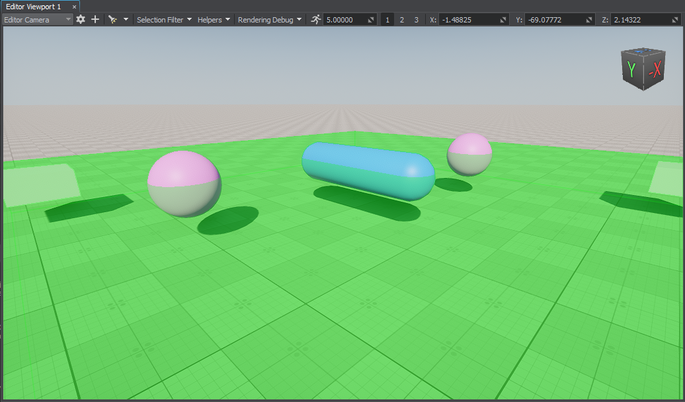685x402 pixels.
Task: Select camera speed preset 1
Action: (x=388, y=19)
